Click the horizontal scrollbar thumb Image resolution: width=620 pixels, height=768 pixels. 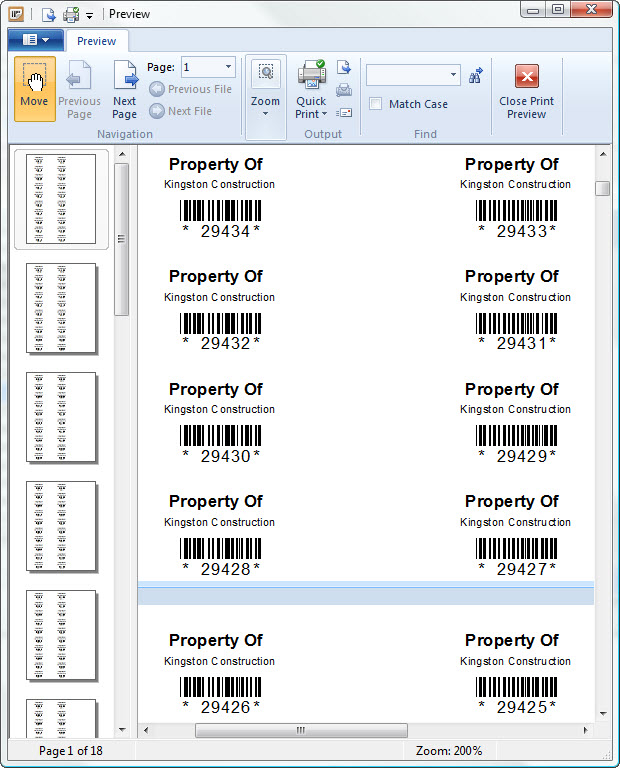click(x=301, y=730)
